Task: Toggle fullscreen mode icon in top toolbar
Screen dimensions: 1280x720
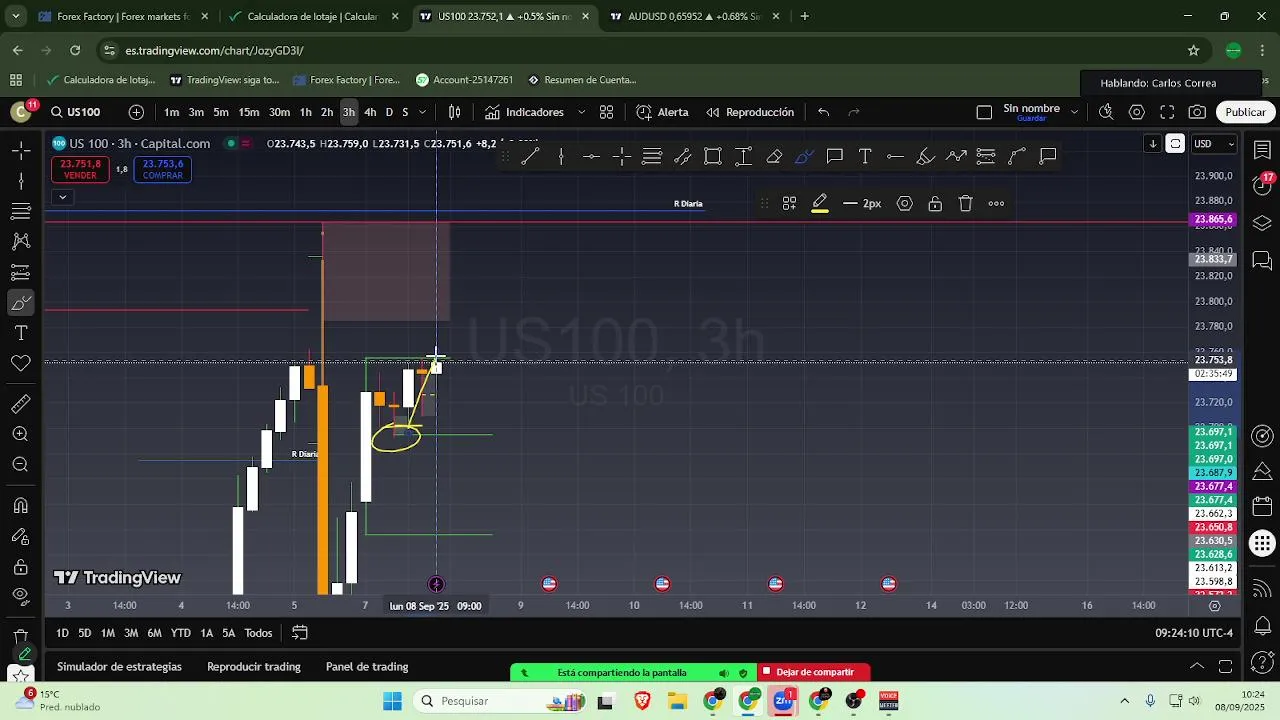Action: pyautogui.click(x=1167, y=112)
